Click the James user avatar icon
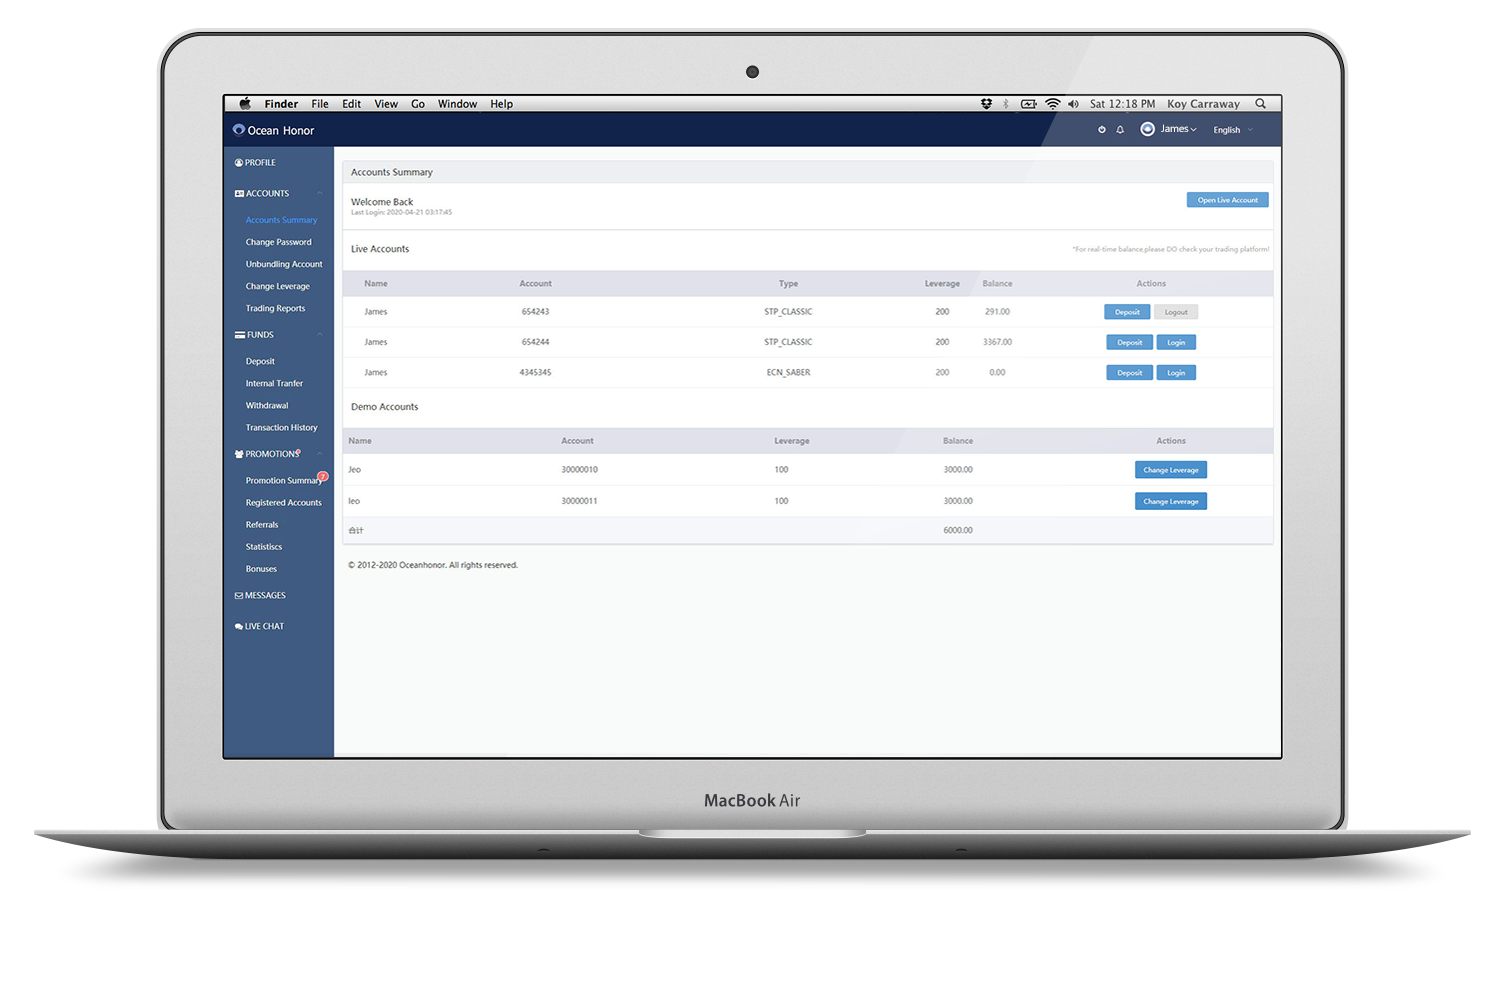 point(1147,129)
